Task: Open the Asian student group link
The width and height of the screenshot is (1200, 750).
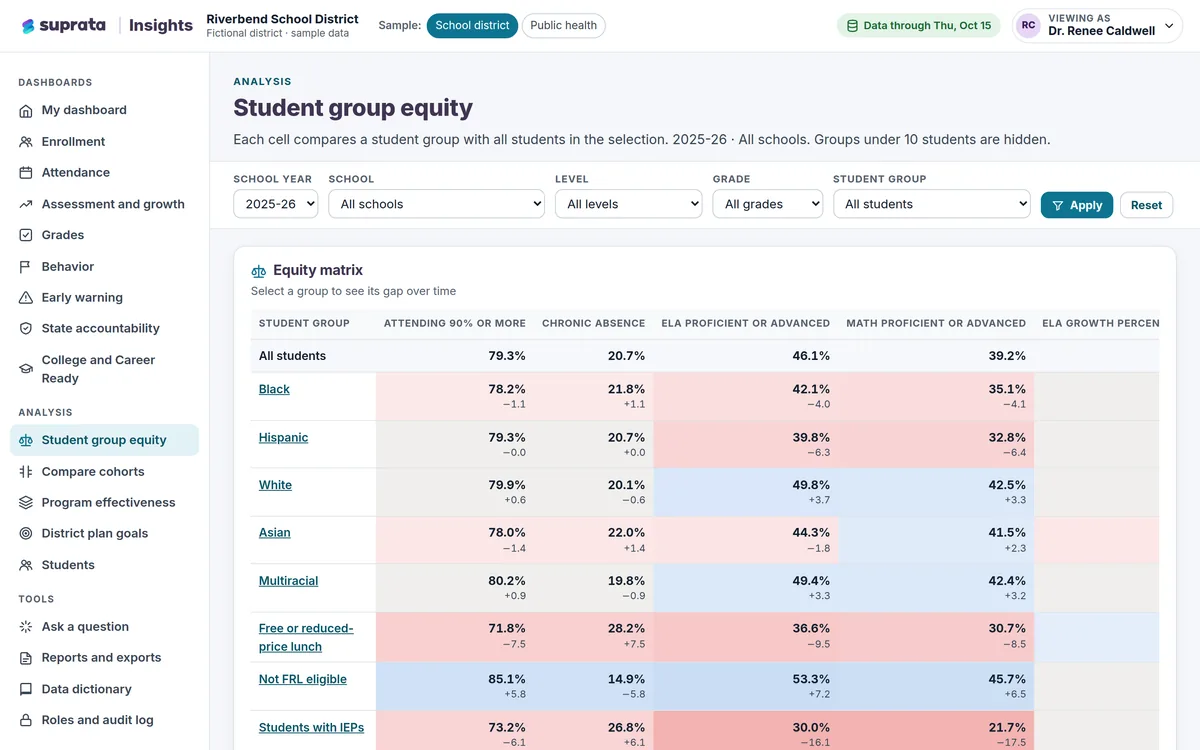Action: 274,533
